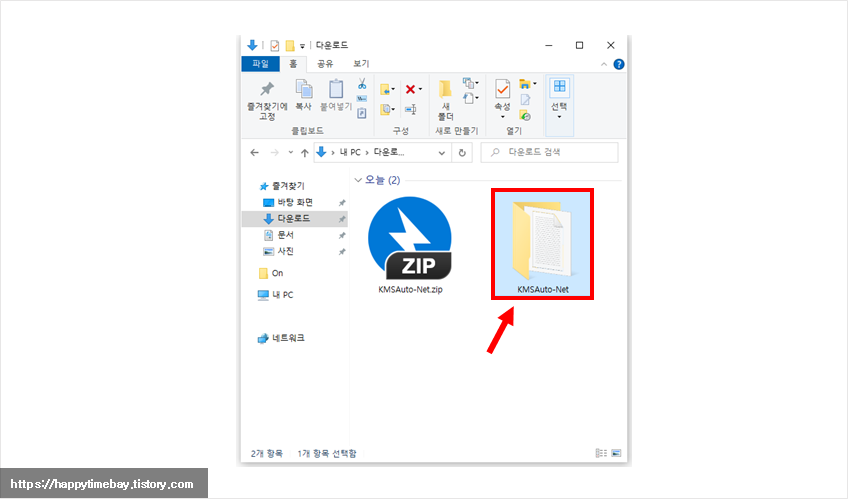Click the Open folder icon in the 열기 group
The height and width of the screenshot is (499, 848).
pyautogui.click(x=525, y=84)
